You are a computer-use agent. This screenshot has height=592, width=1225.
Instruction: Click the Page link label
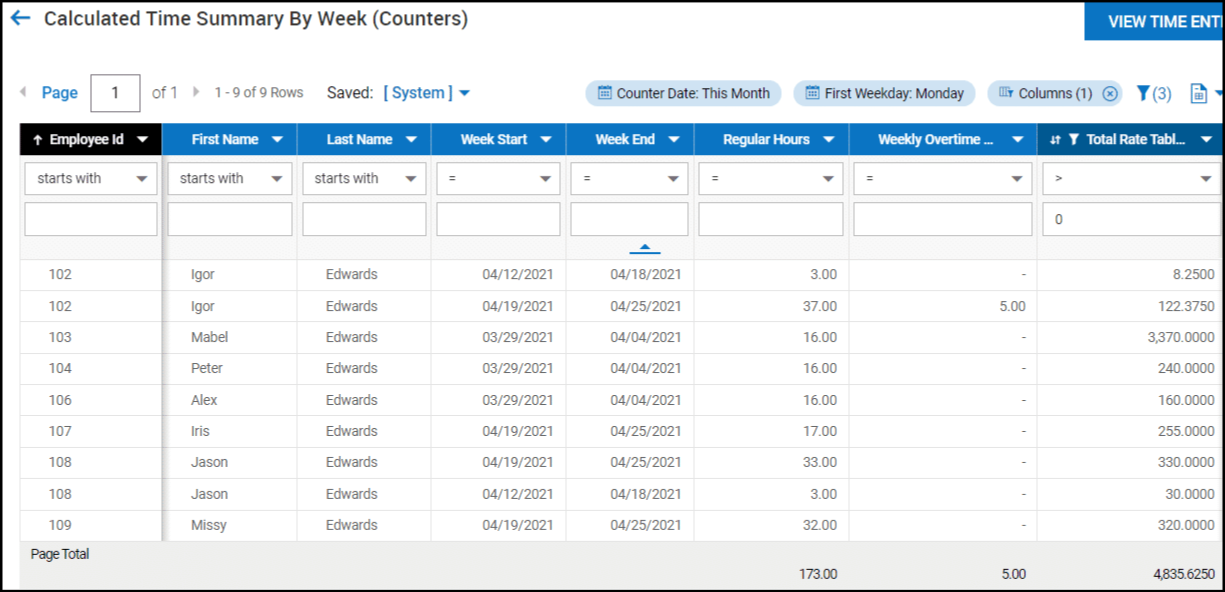click(x=59, y=93)
